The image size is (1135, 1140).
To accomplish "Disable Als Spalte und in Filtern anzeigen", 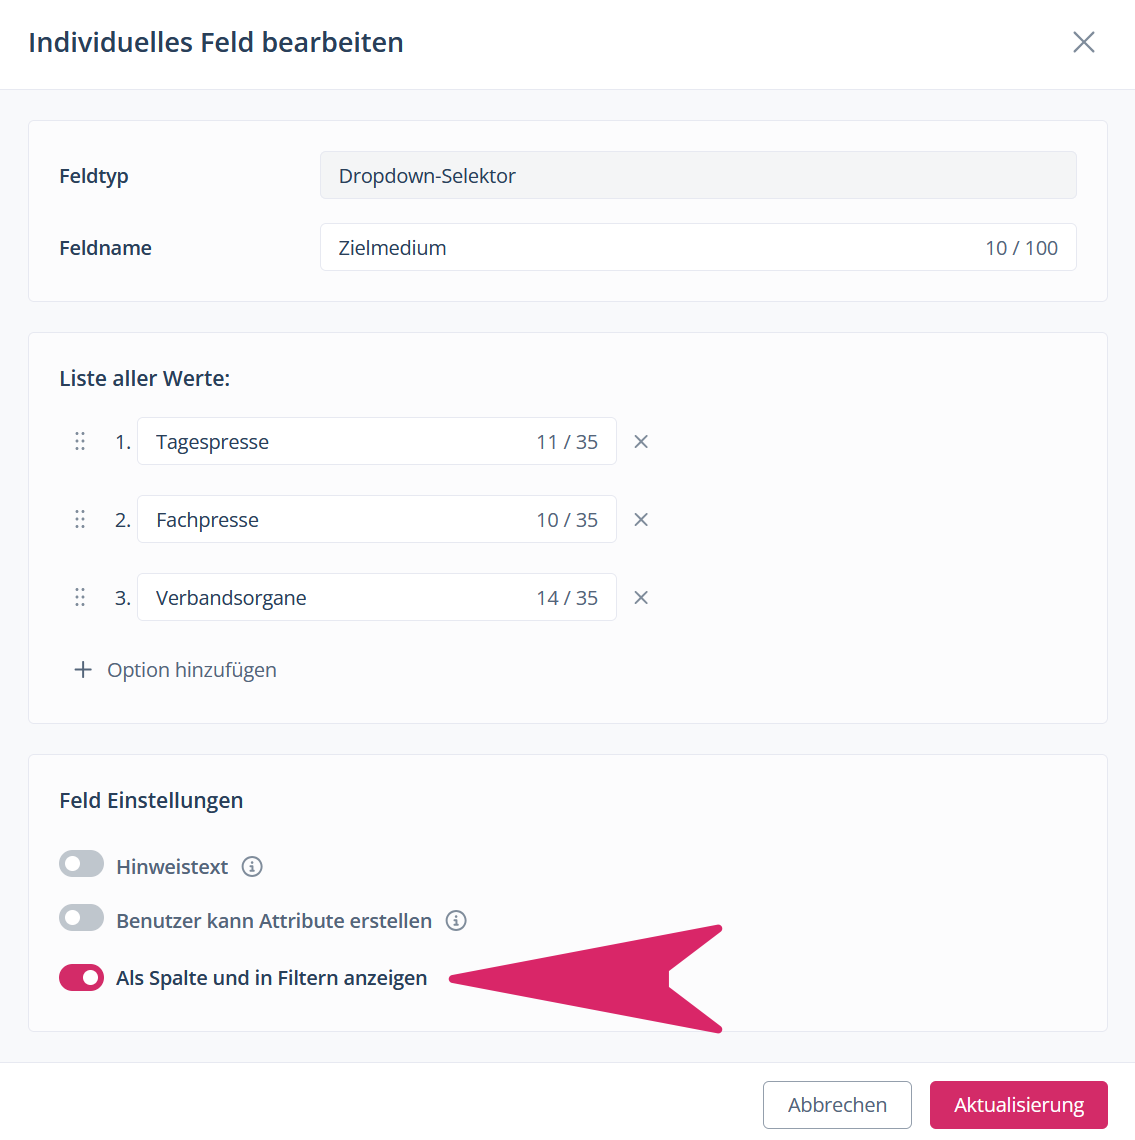I will pos(81,977).
